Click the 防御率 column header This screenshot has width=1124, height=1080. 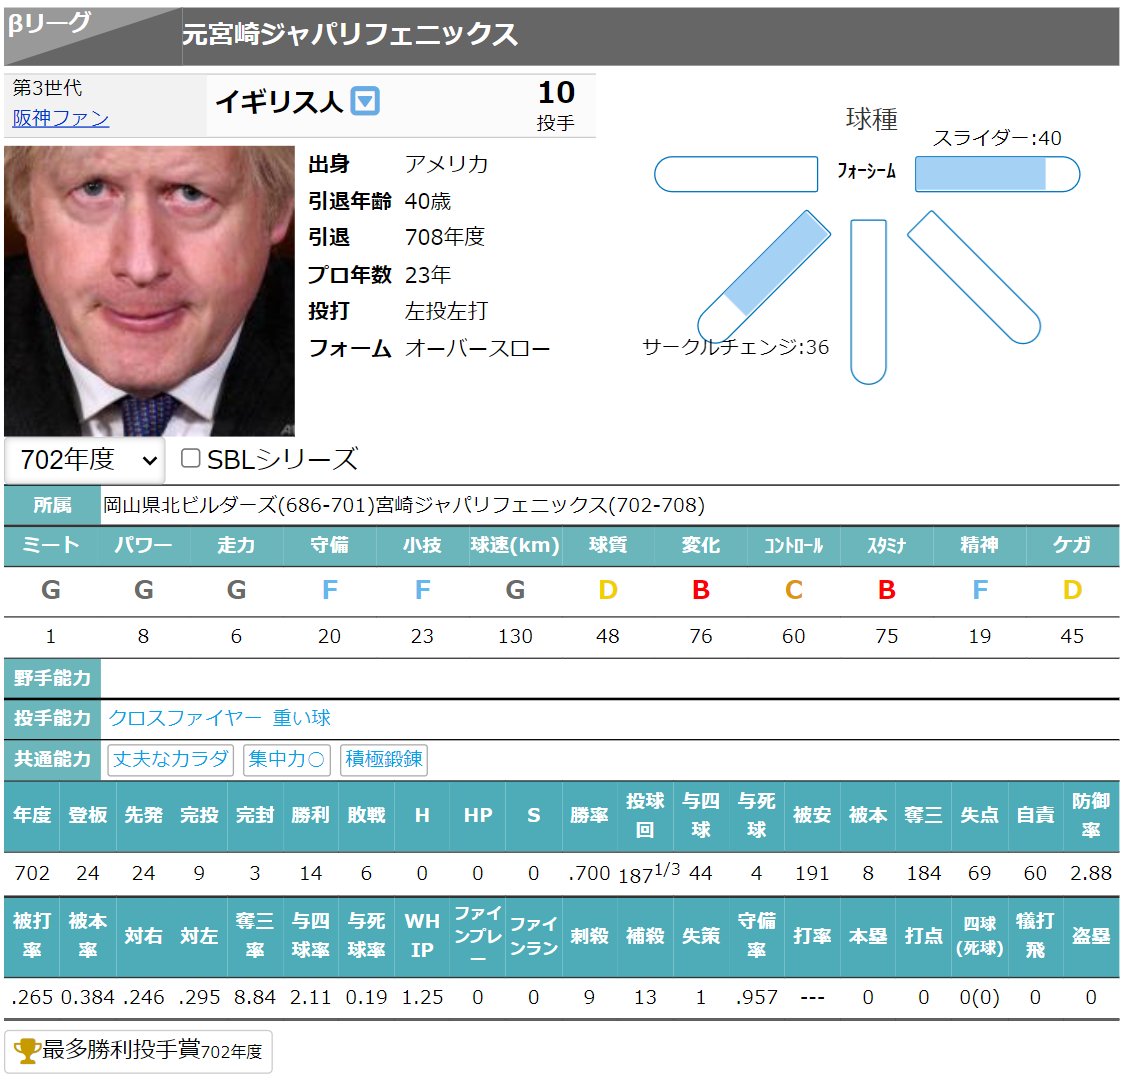[1090, 815]
